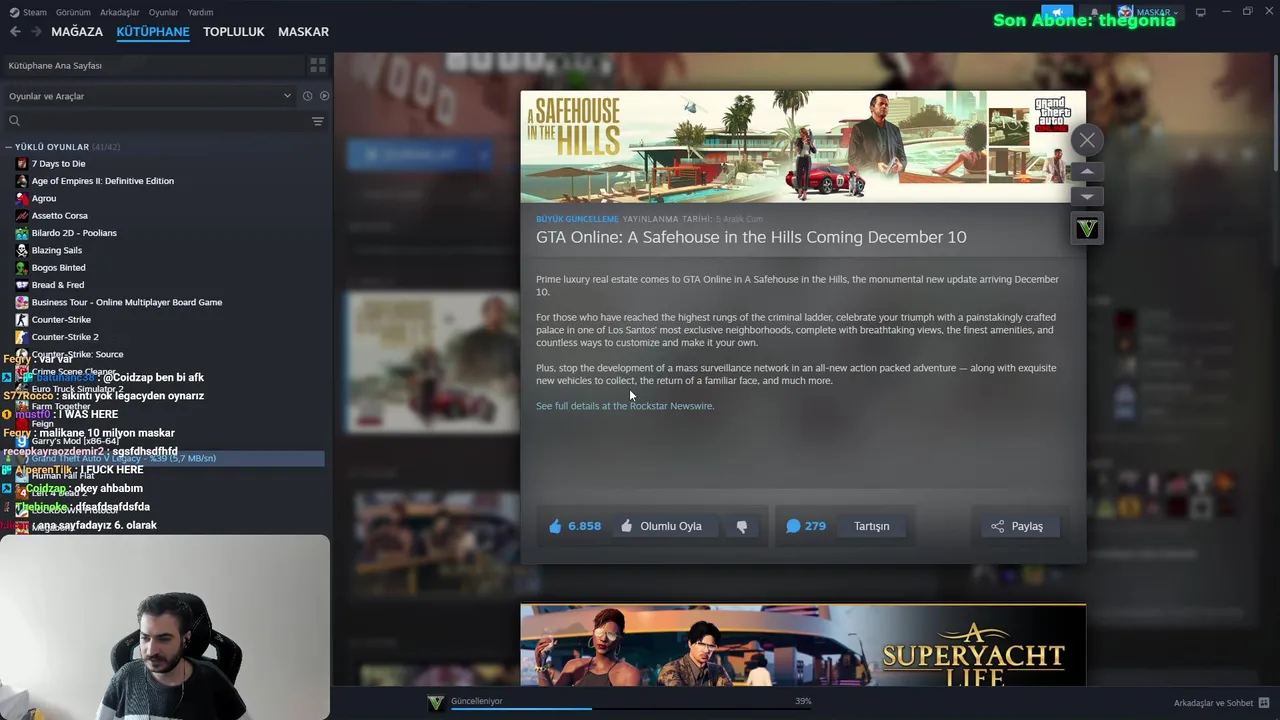This screenshot has width=1280, height=720.
Task: Select Counter-Strike in the game list
Action: click(61, 320)
